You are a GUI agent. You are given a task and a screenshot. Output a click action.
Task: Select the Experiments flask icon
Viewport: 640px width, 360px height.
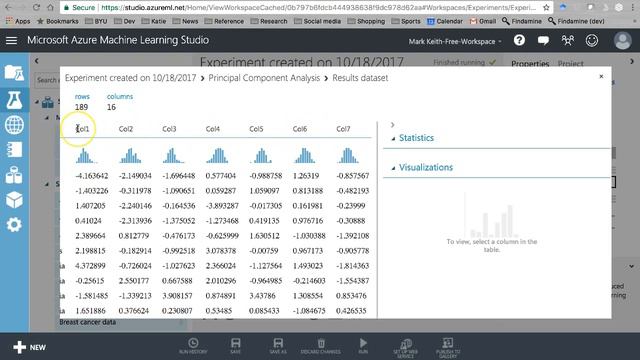pyautogui.click(x=14, y=100)
